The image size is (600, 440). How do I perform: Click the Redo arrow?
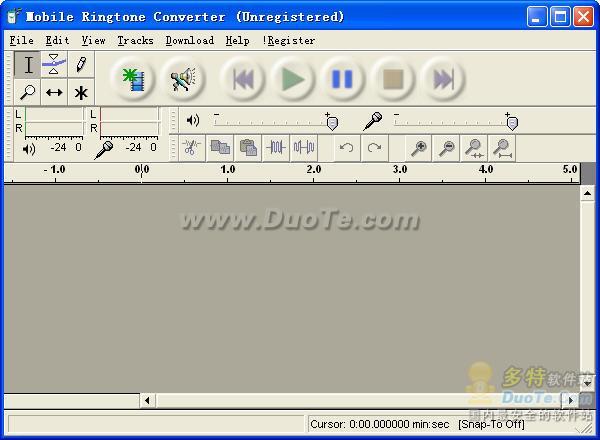point(375,147)
